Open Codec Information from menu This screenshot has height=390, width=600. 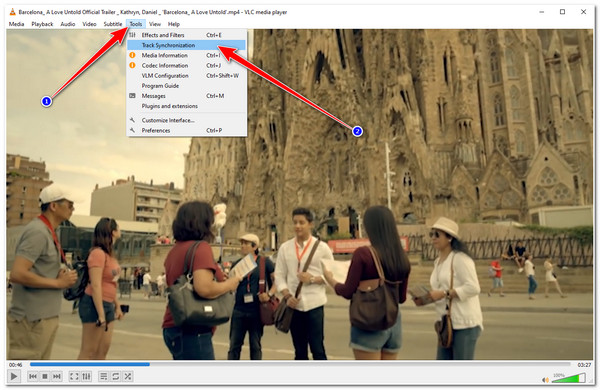coord(187,65)
